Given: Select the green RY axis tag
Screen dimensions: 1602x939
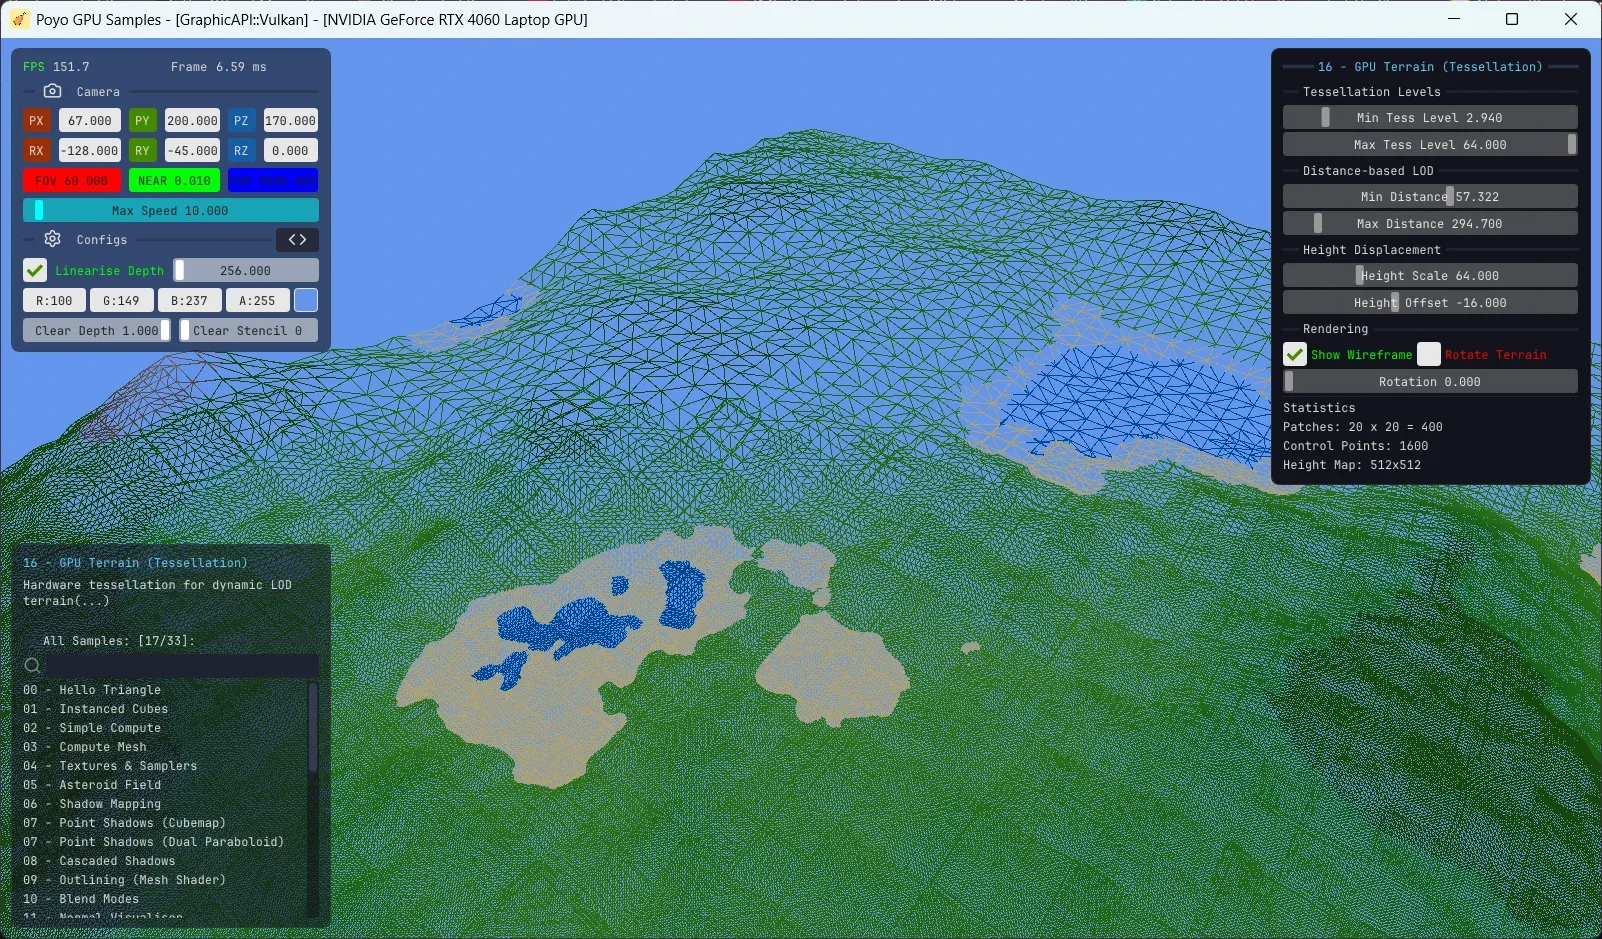Looking at the screenshot, I should [143, 150].
